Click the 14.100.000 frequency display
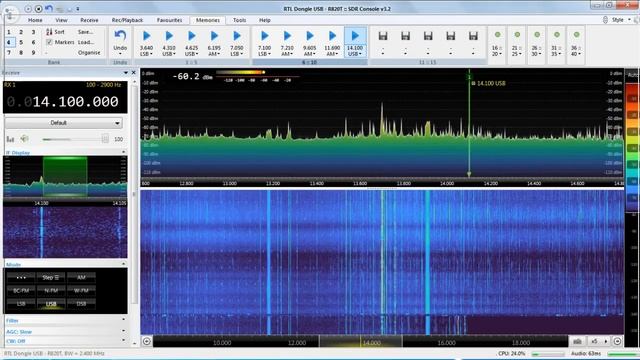 [x=76, y=102]
